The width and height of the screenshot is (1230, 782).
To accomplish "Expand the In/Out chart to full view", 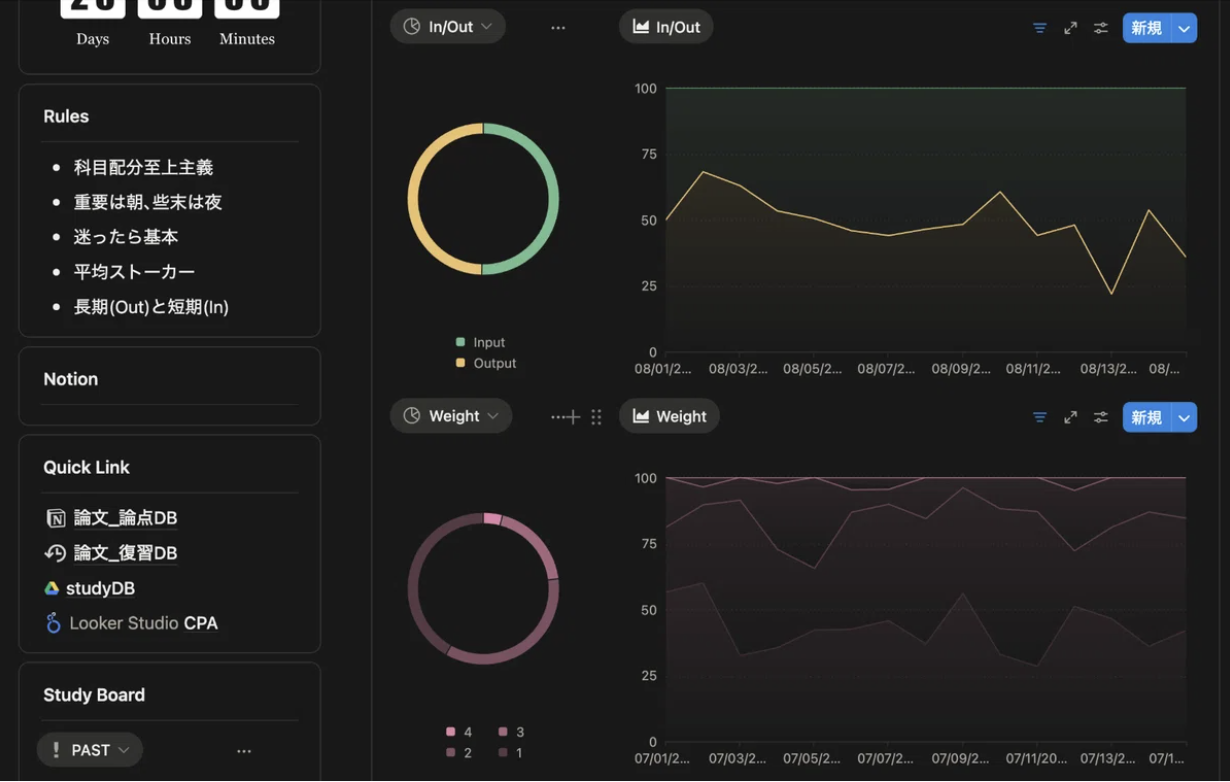I will [x=1070, y=28].
